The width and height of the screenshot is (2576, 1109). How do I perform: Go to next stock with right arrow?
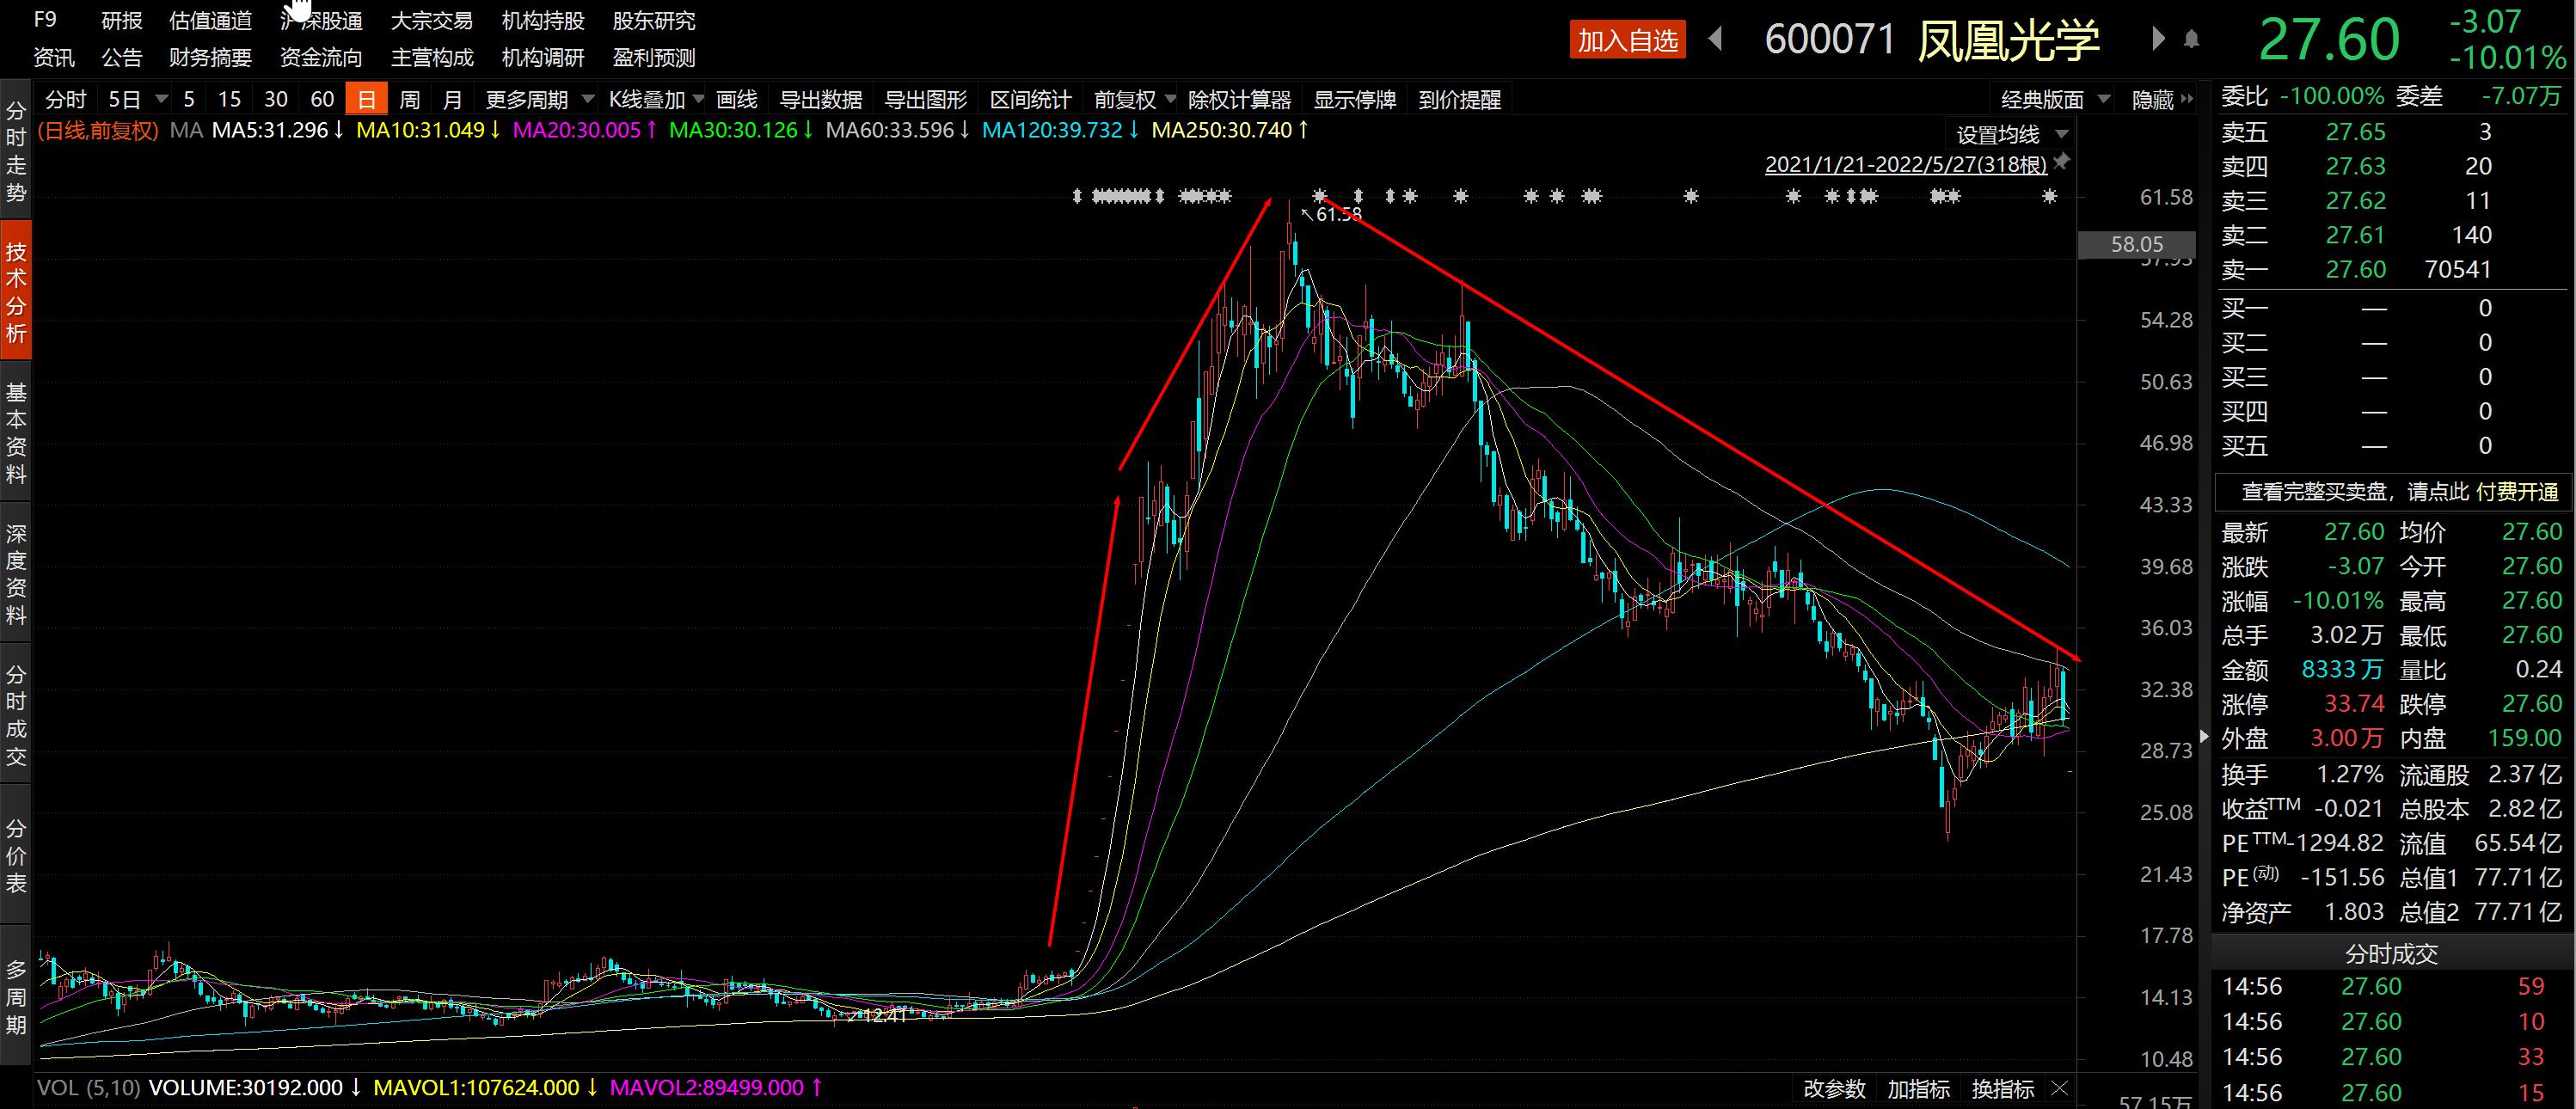pos(2157,40)
